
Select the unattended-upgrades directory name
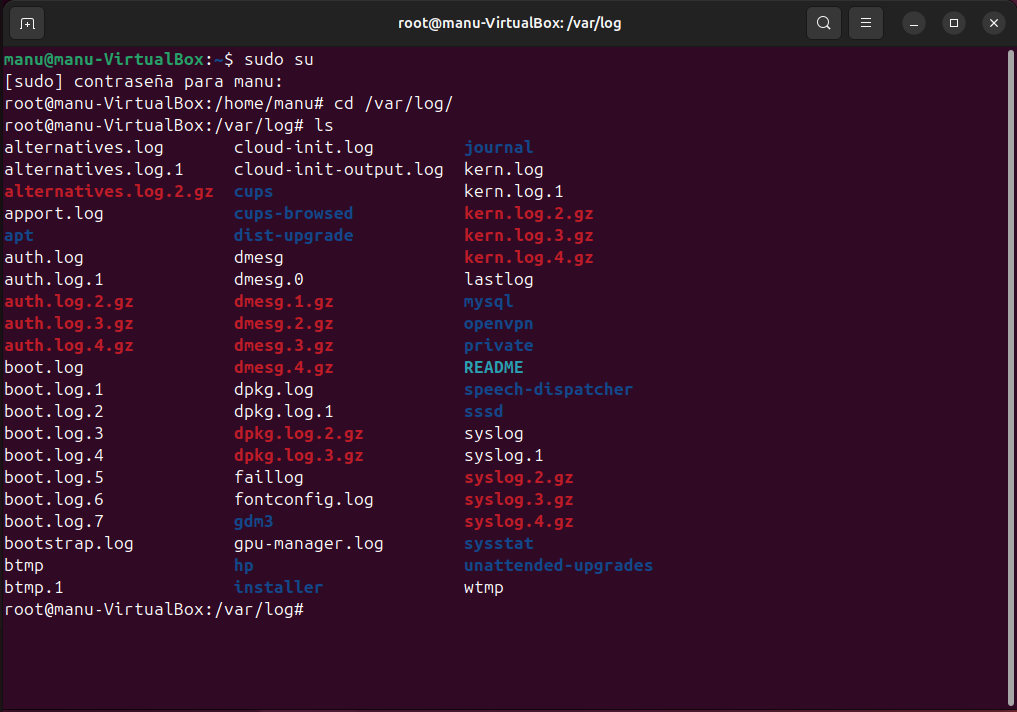pyautogui.click(x=558, y=566)
